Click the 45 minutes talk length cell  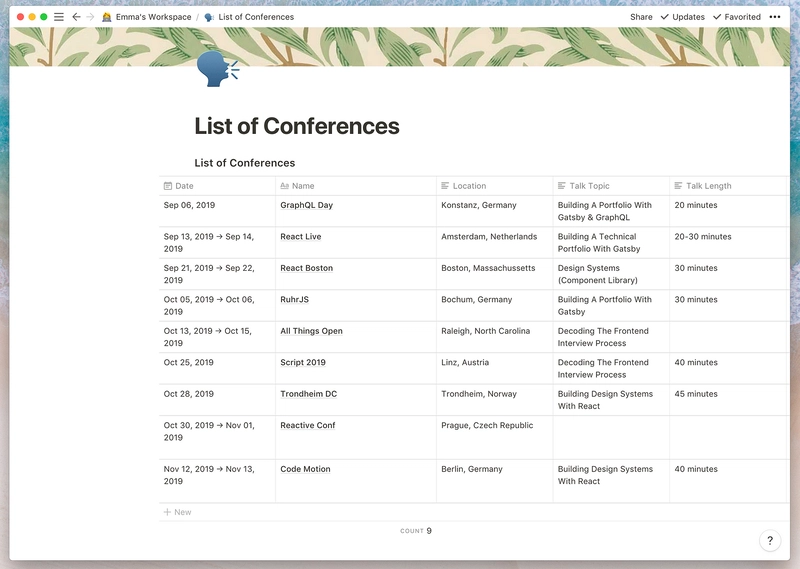[730, 400]
